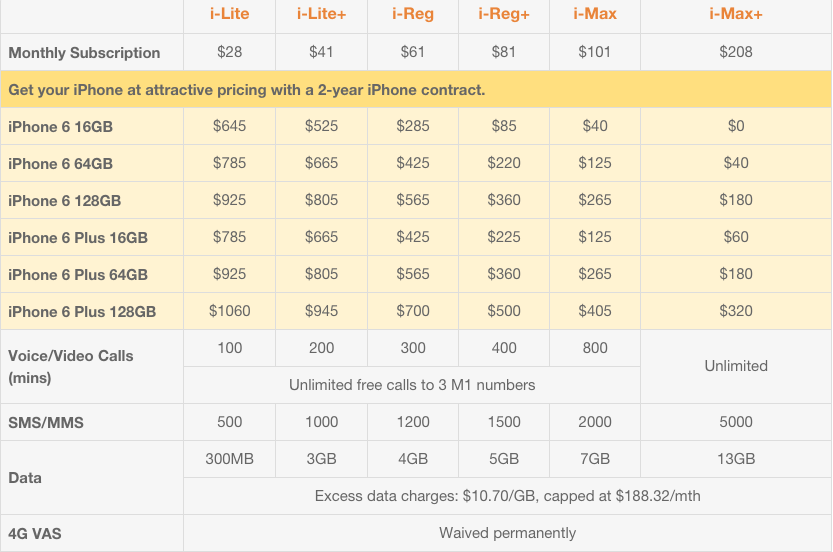Click the 2-year iPhone contract banner text
Screen dimensions: 833x552
pyautogui.click(x=247, y=90)
